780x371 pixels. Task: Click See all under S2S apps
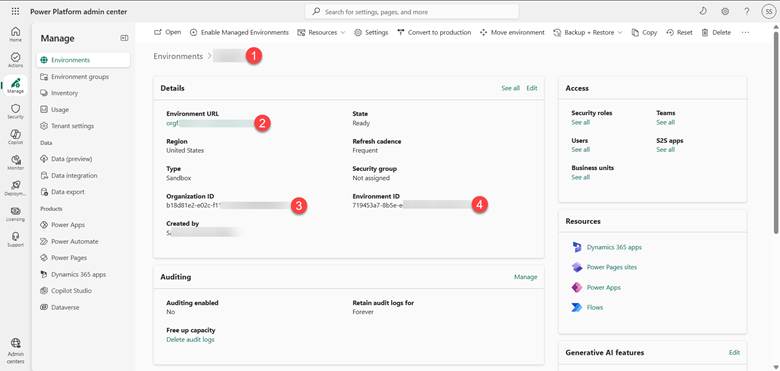665,150
